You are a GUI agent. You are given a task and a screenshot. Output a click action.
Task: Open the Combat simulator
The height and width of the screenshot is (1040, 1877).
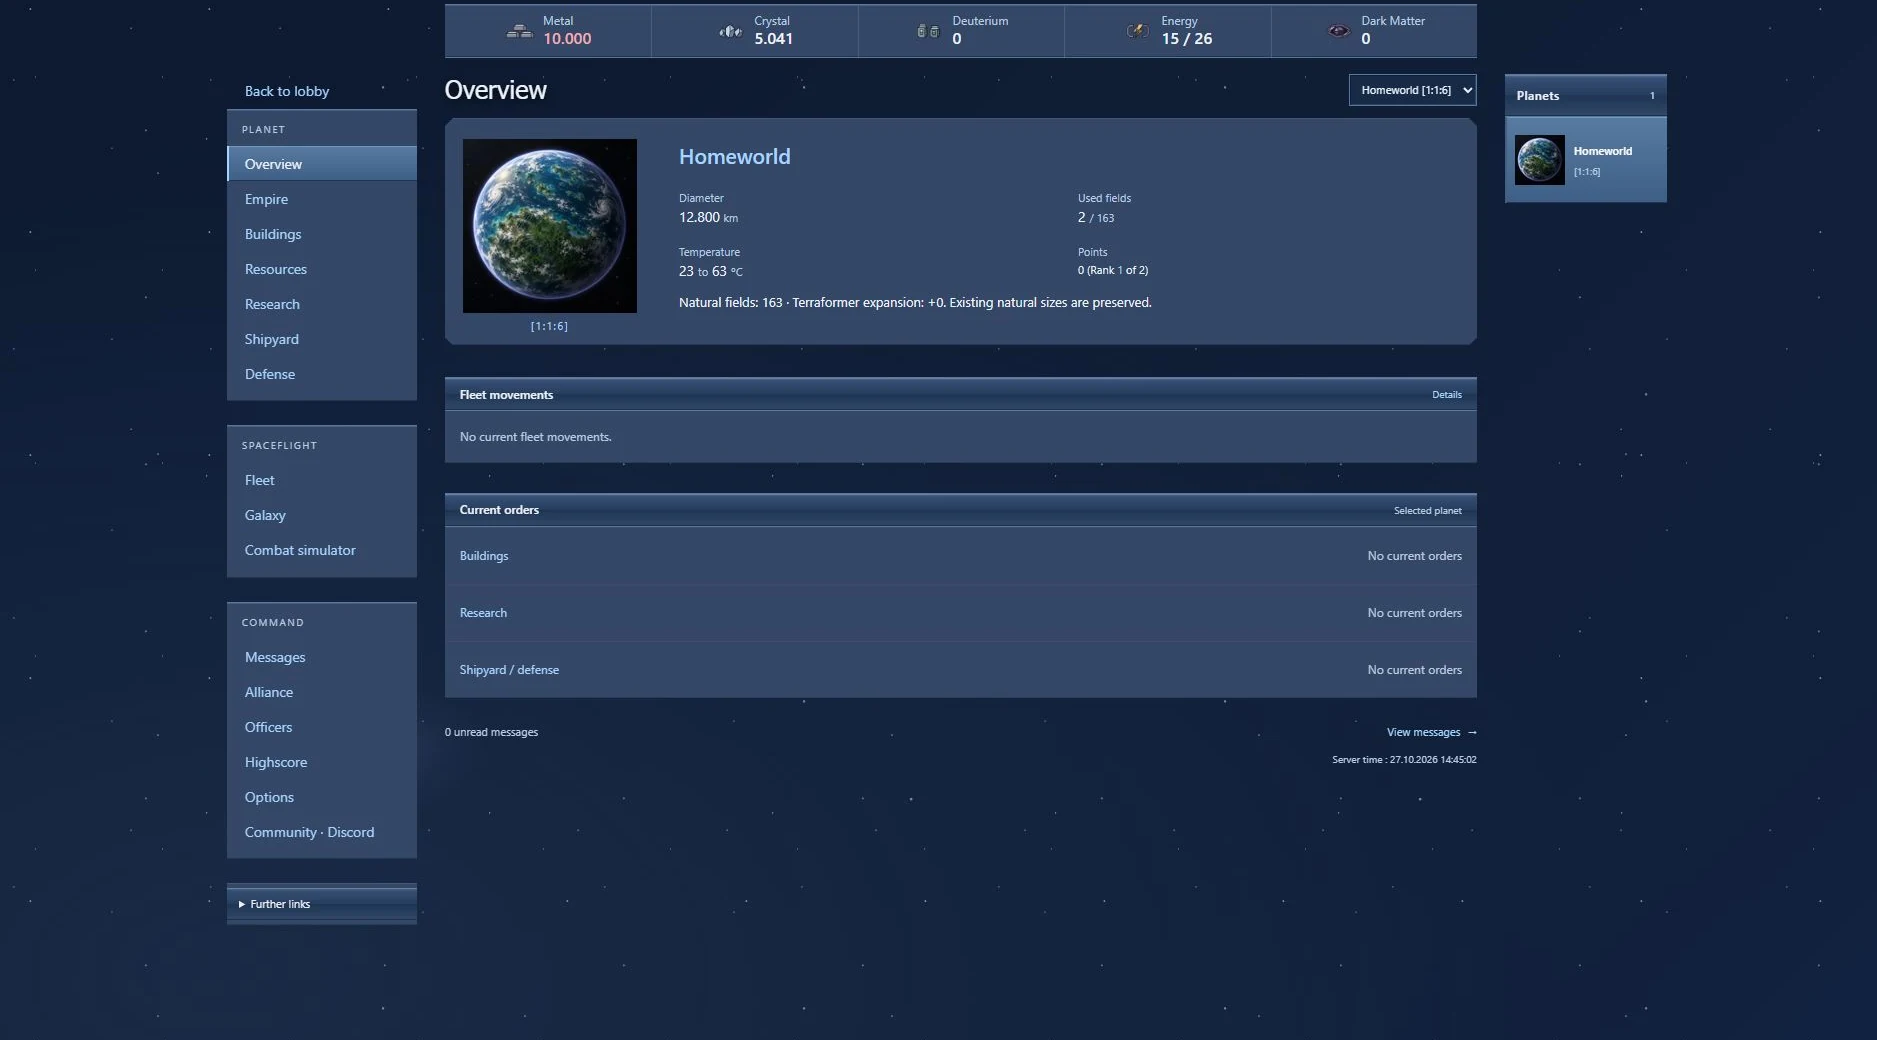coord(322,550)
